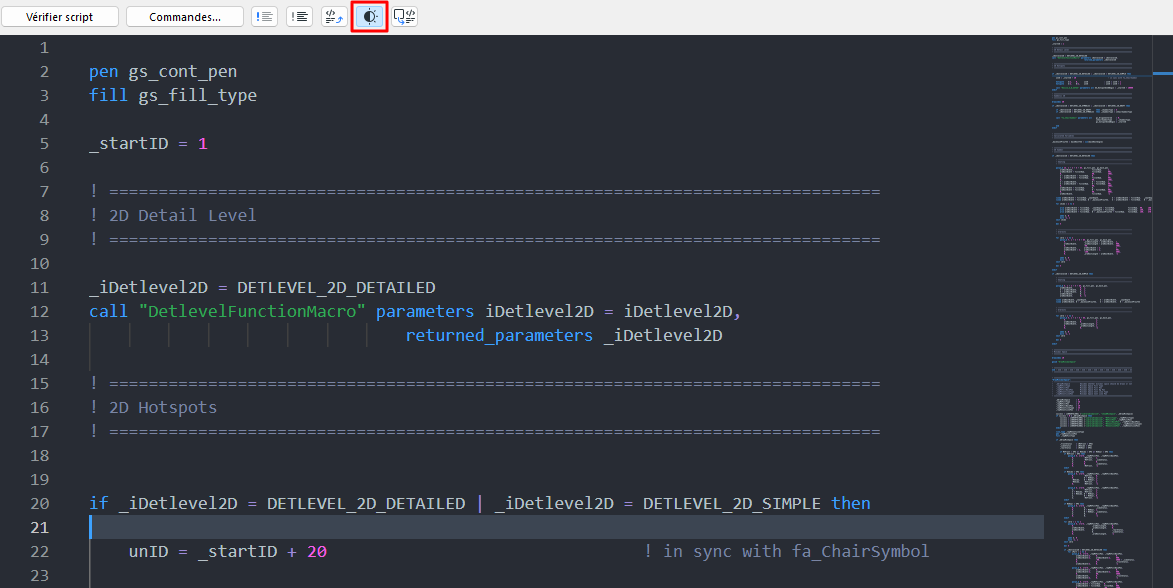Open the Commandes... menu button
Viewport: 1173px width, 588px height.
(x=185, y=16)
